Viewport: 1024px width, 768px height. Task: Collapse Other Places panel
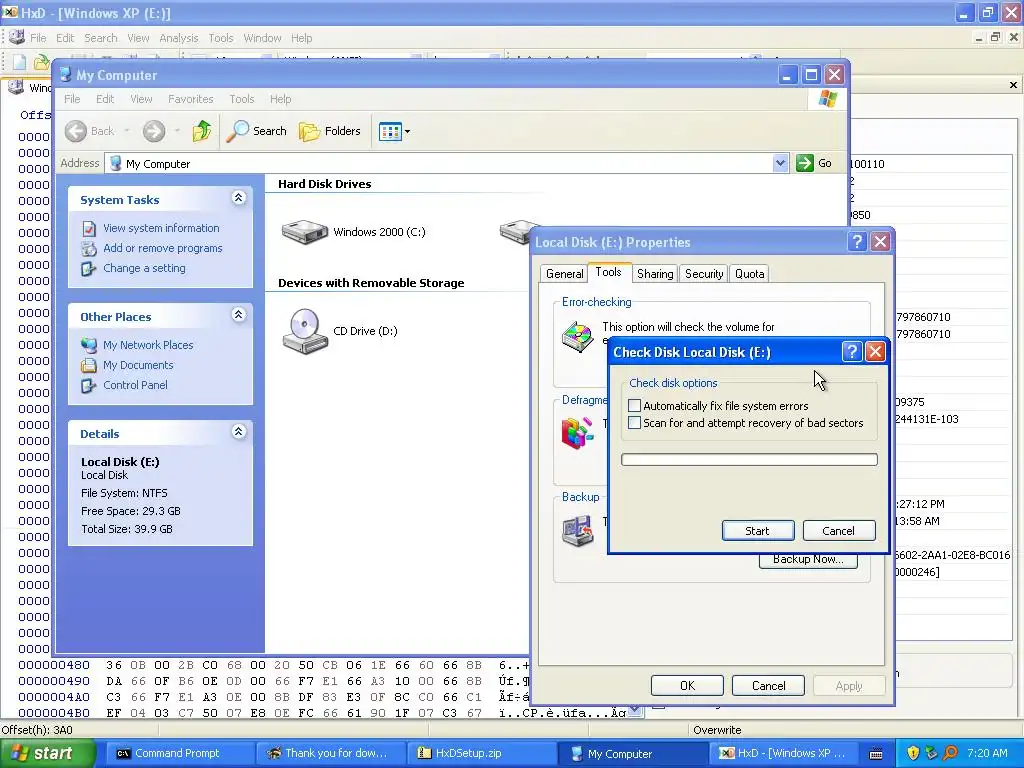coord(238,315)
